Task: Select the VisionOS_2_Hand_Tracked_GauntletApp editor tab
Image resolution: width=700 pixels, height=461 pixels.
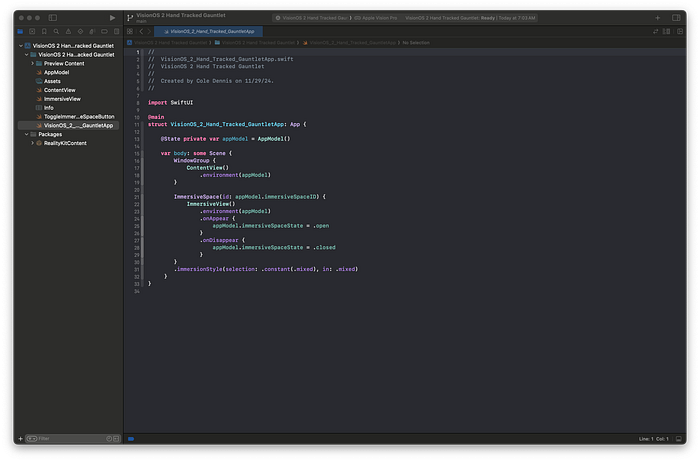Action: pos(208,32)
